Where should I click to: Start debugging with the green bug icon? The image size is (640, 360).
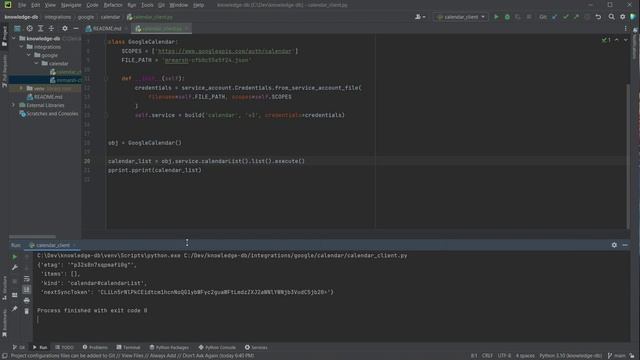pyautogui.click(x=507, y=17)
